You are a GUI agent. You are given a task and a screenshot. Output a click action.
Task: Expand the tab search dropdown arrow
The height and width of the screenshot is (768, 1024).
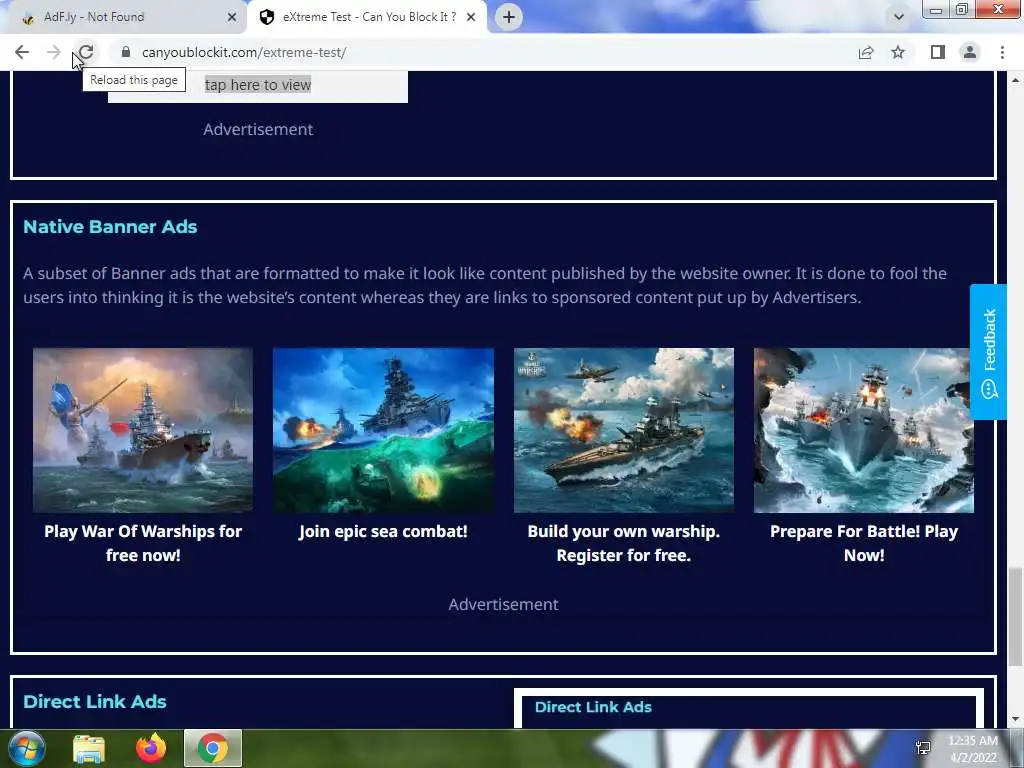click(x=899, y=17)
